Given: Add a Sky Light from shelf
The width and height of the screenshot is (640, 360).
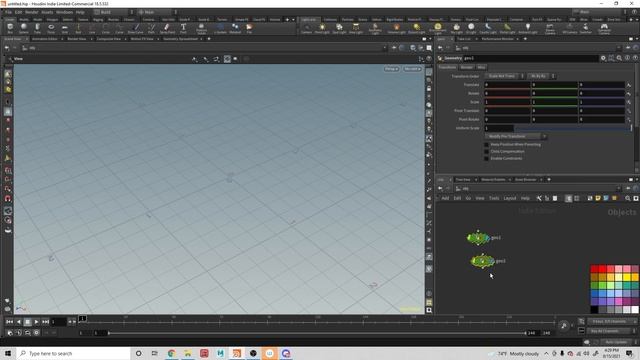Looking at the screenshot, I should coord(457,28).
